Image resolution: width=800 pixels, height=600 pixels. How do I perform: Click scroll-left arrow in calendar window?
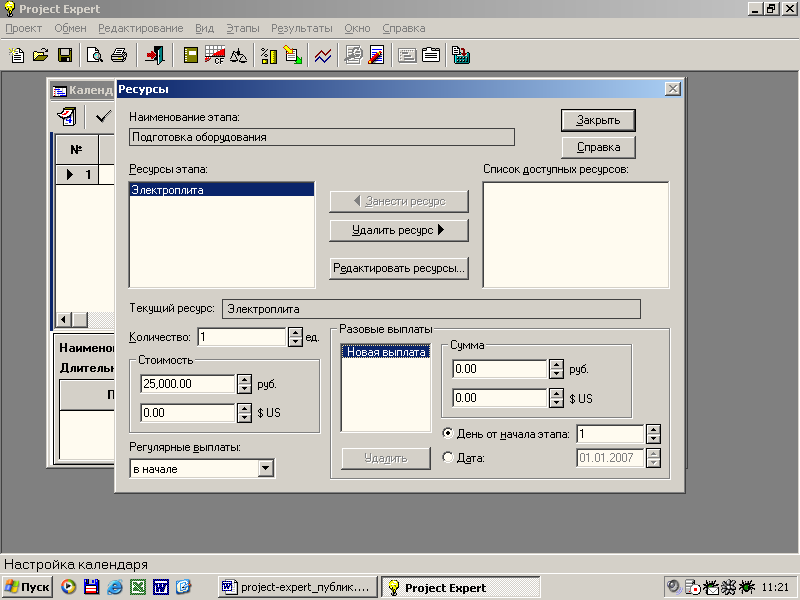pyautogui.click(x=63, y=320)
